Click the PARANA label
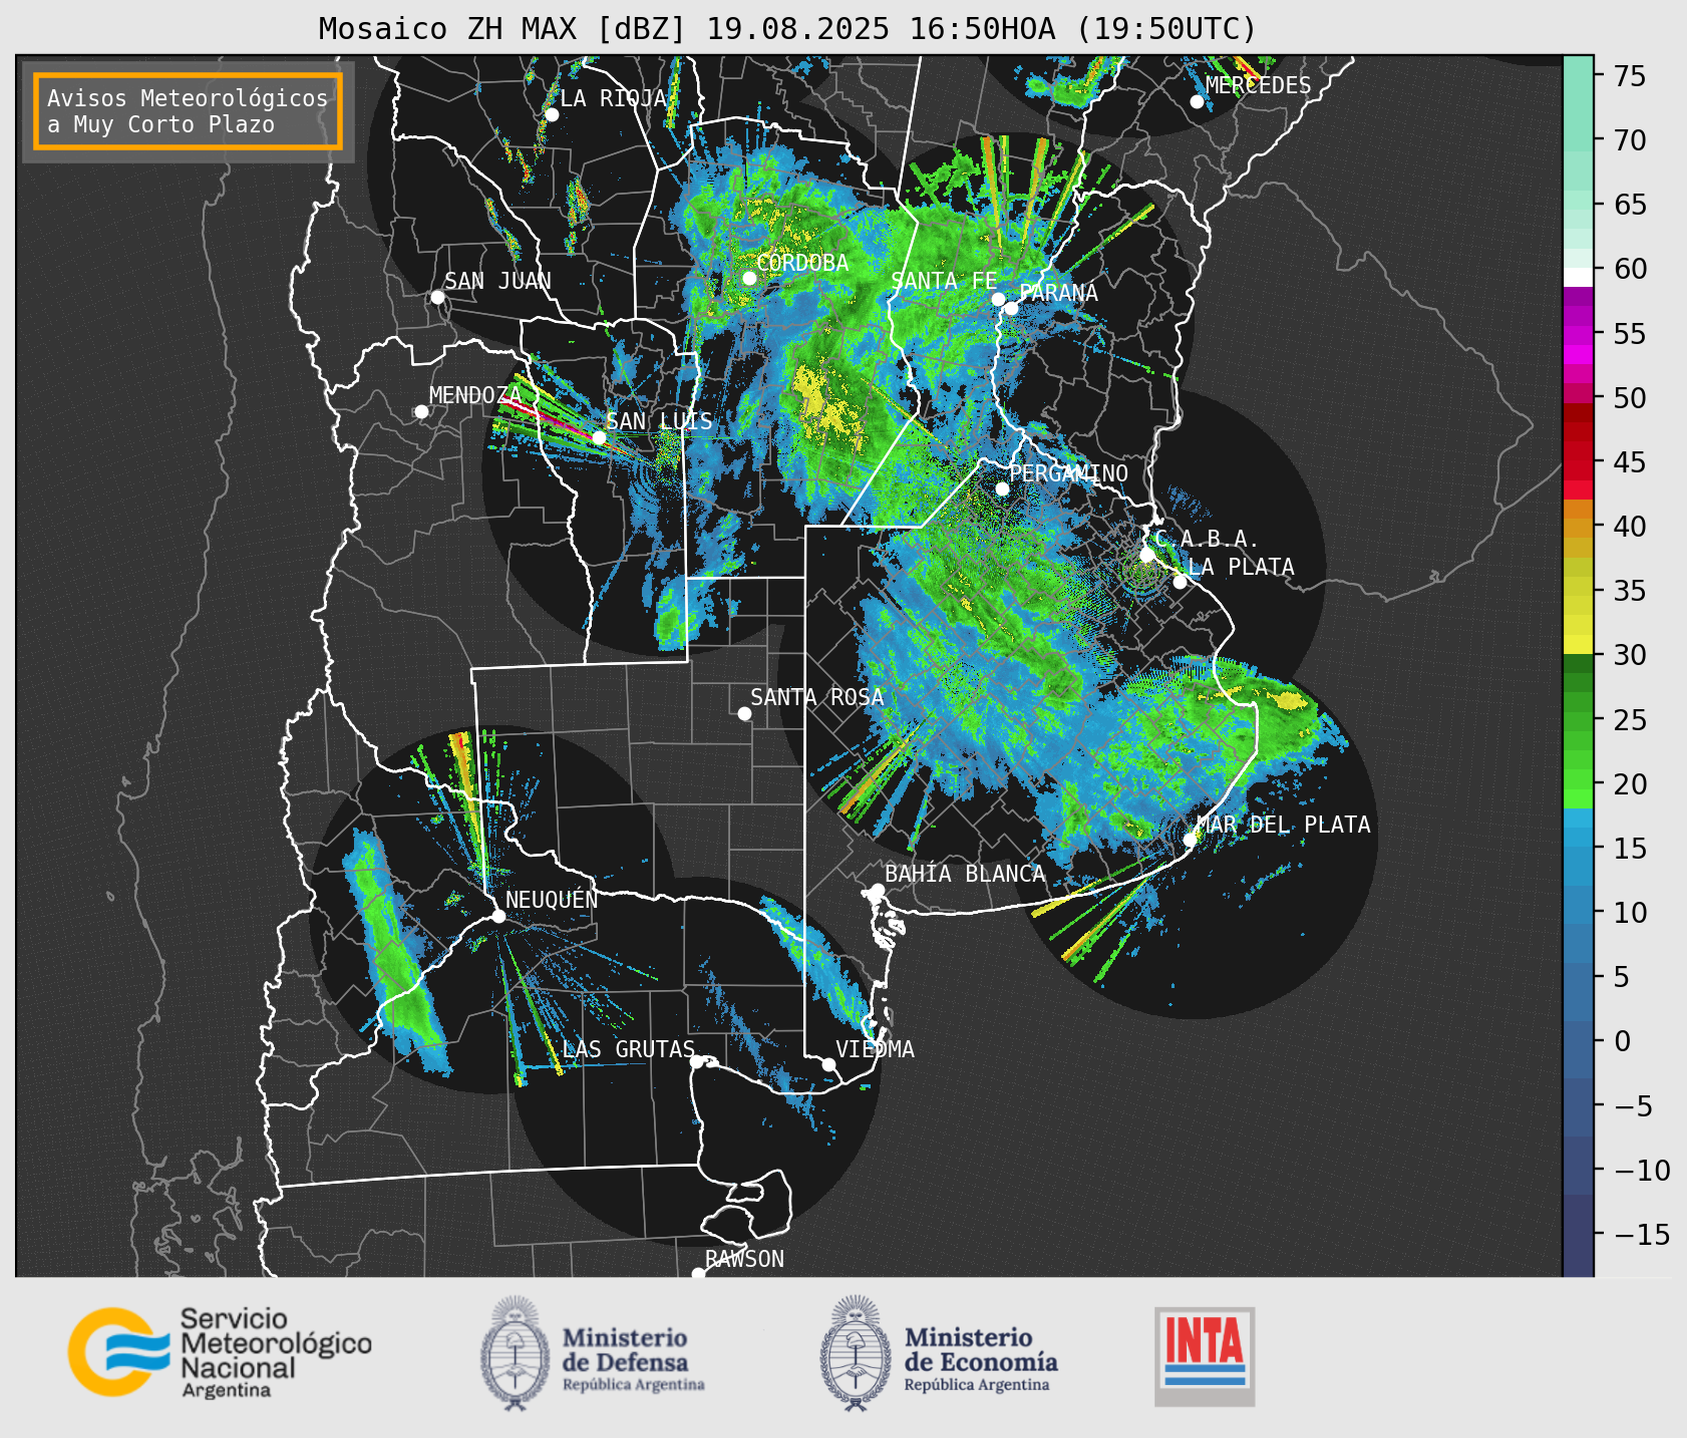Viewport: 1687px width, 1438px height. pyautogui.click(x=1058, y=293)
